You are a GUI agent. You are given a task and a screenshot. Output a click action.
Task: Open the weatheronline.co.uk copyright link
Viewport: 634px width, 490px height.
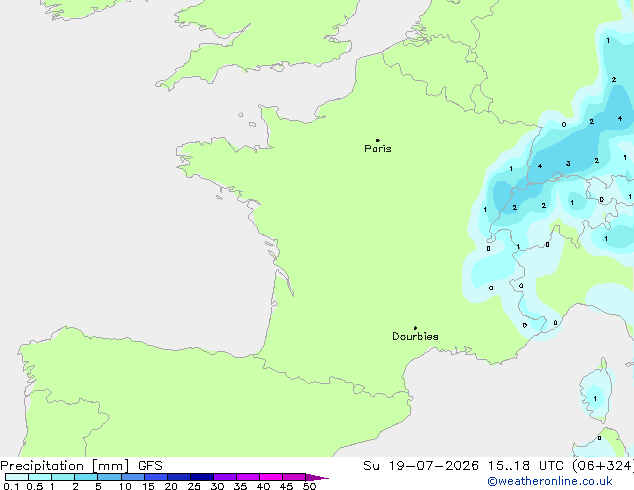tap(549, 481)
